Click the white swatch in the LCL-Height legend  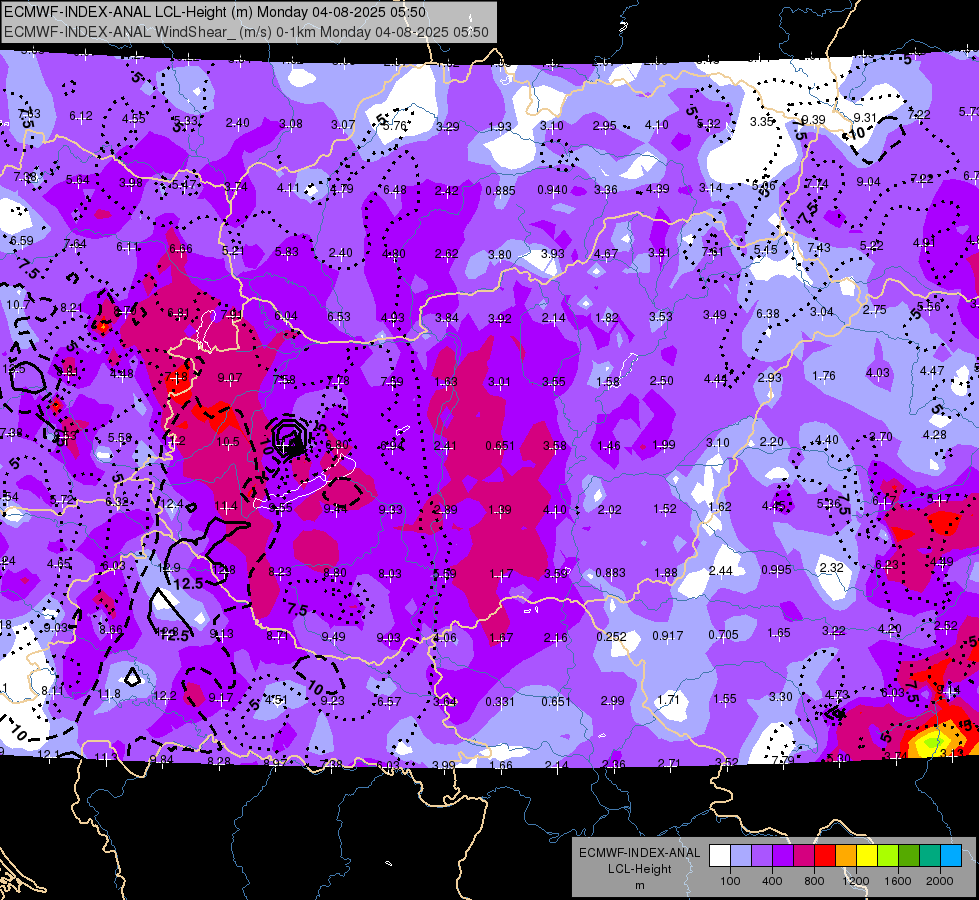coord(720,856)
